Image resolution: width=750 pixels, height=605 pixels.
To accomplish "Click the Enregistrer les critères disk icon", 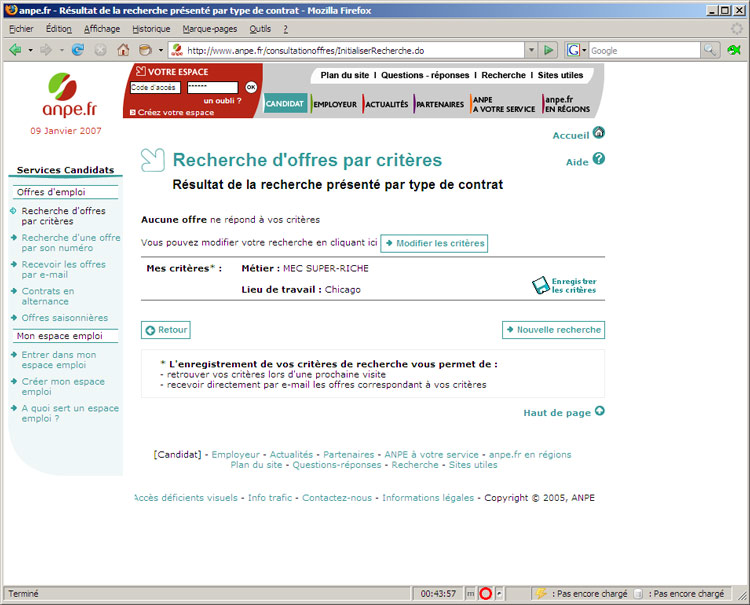I will coord(540,286).
